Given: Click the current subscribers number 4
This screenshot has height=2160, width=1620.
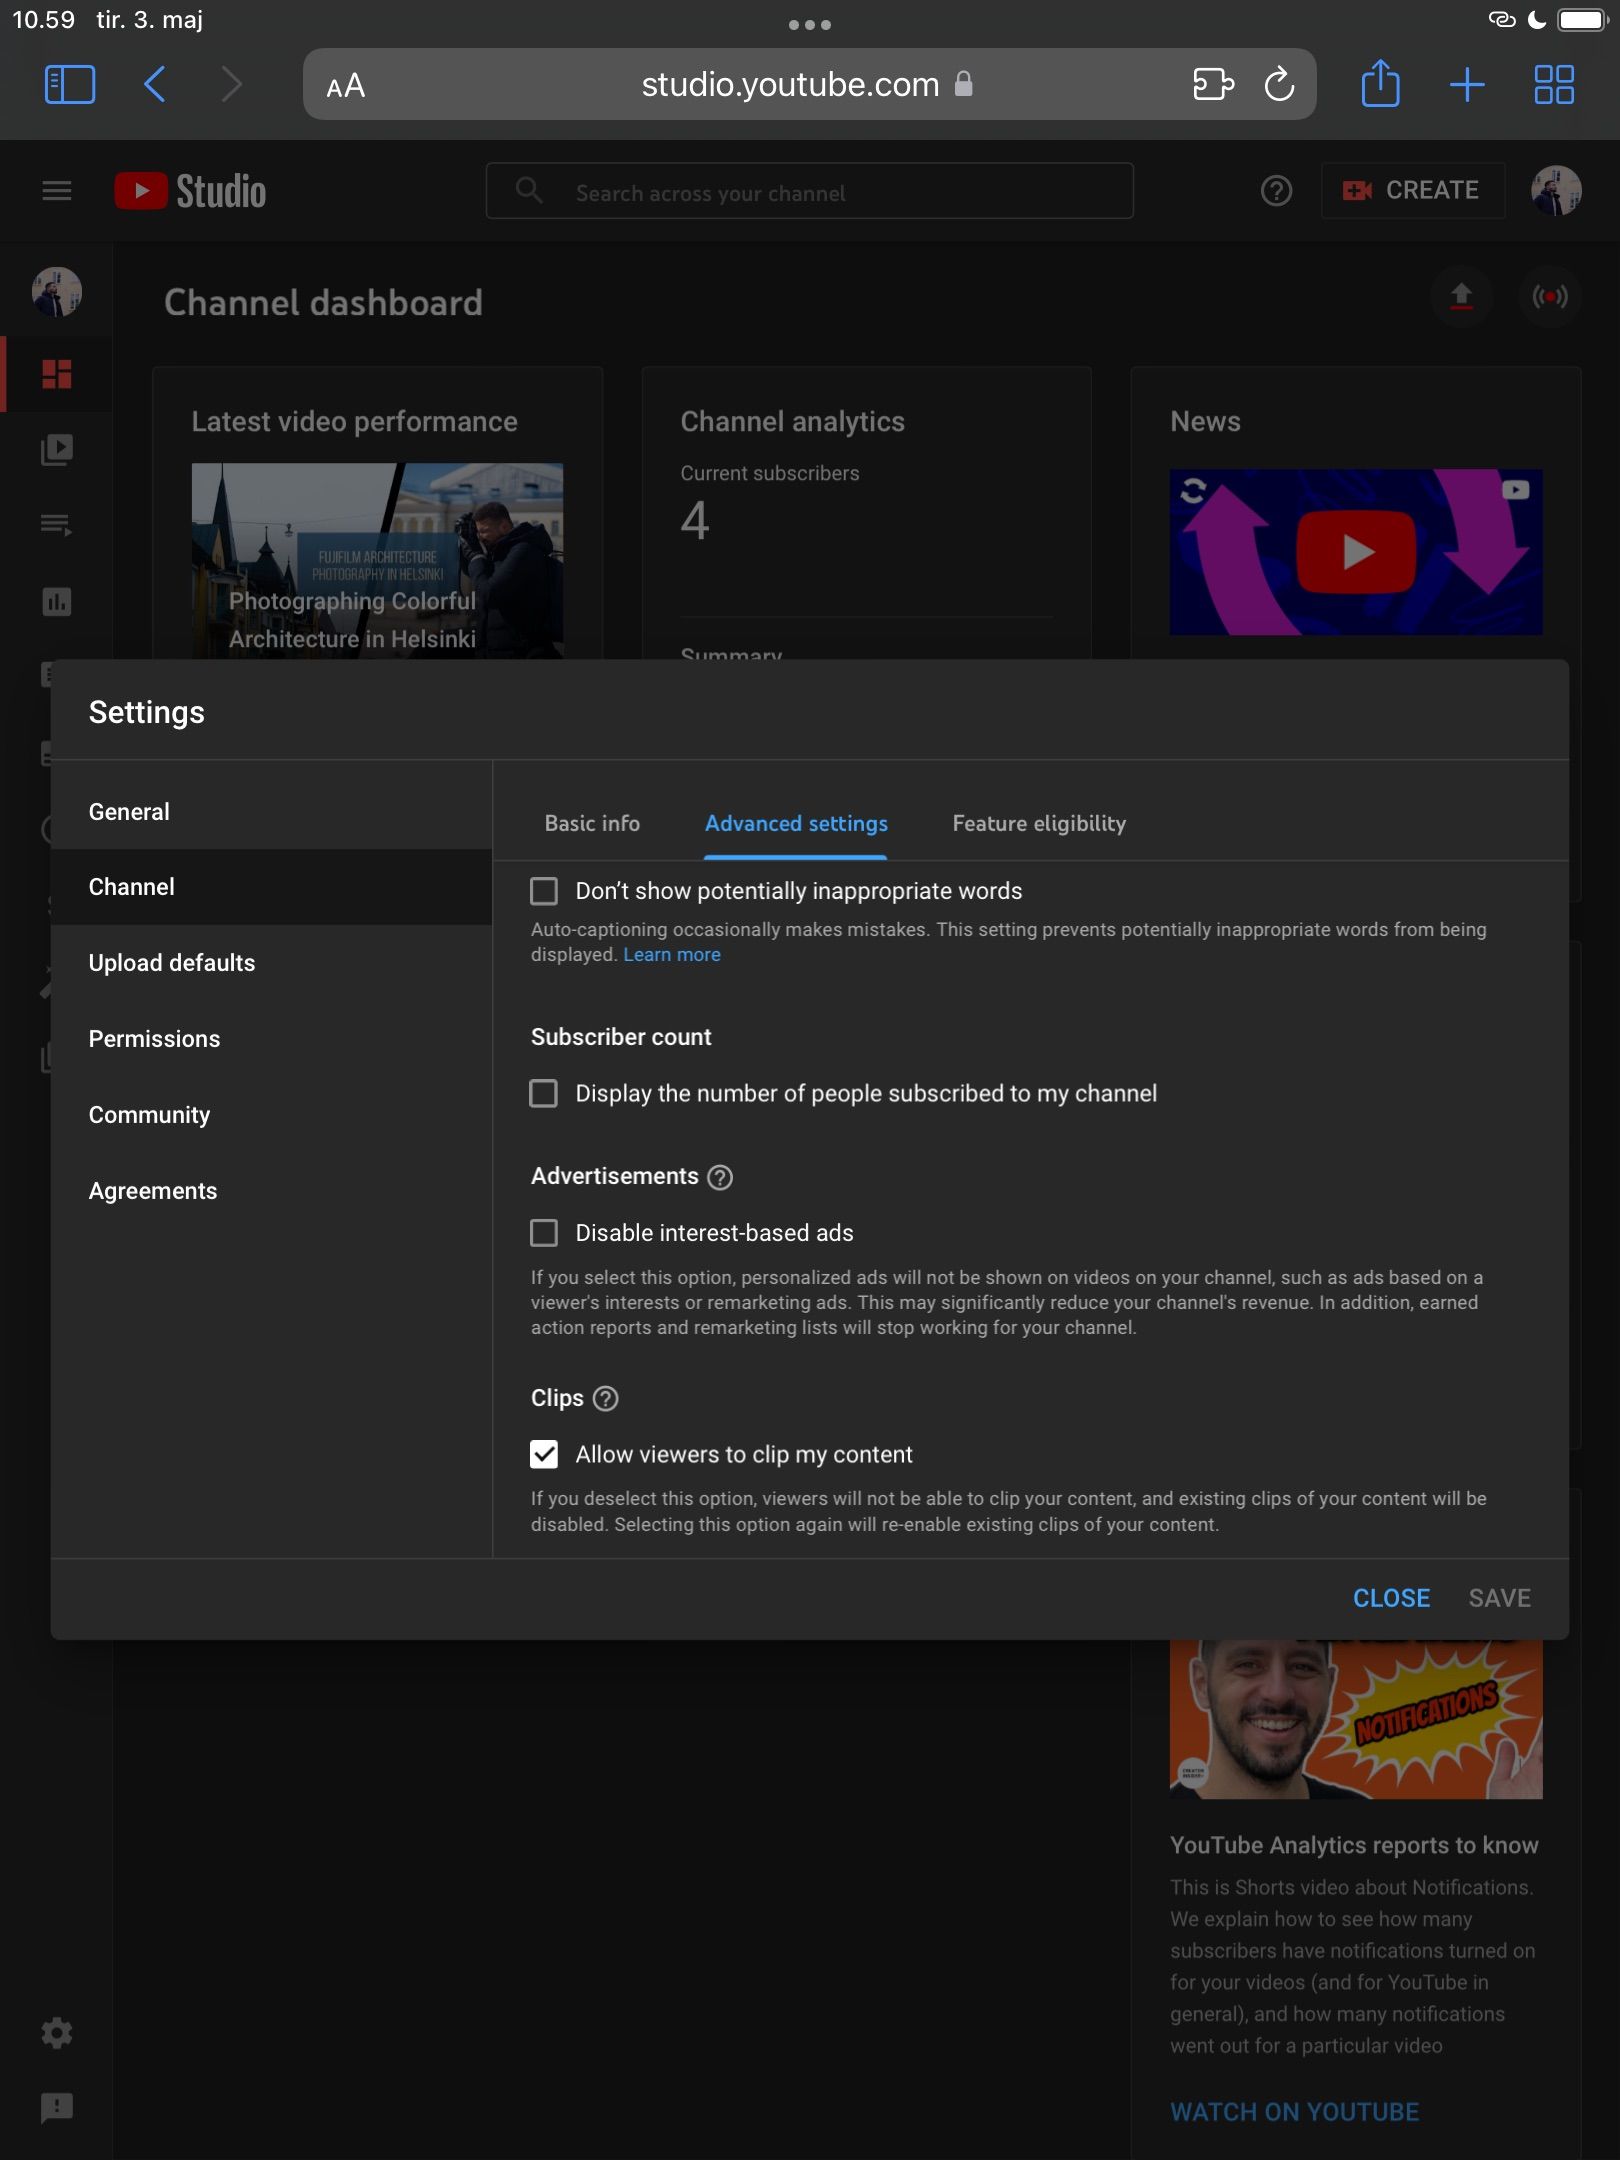Looking at the screenshot, I should (x=695, y=521).
